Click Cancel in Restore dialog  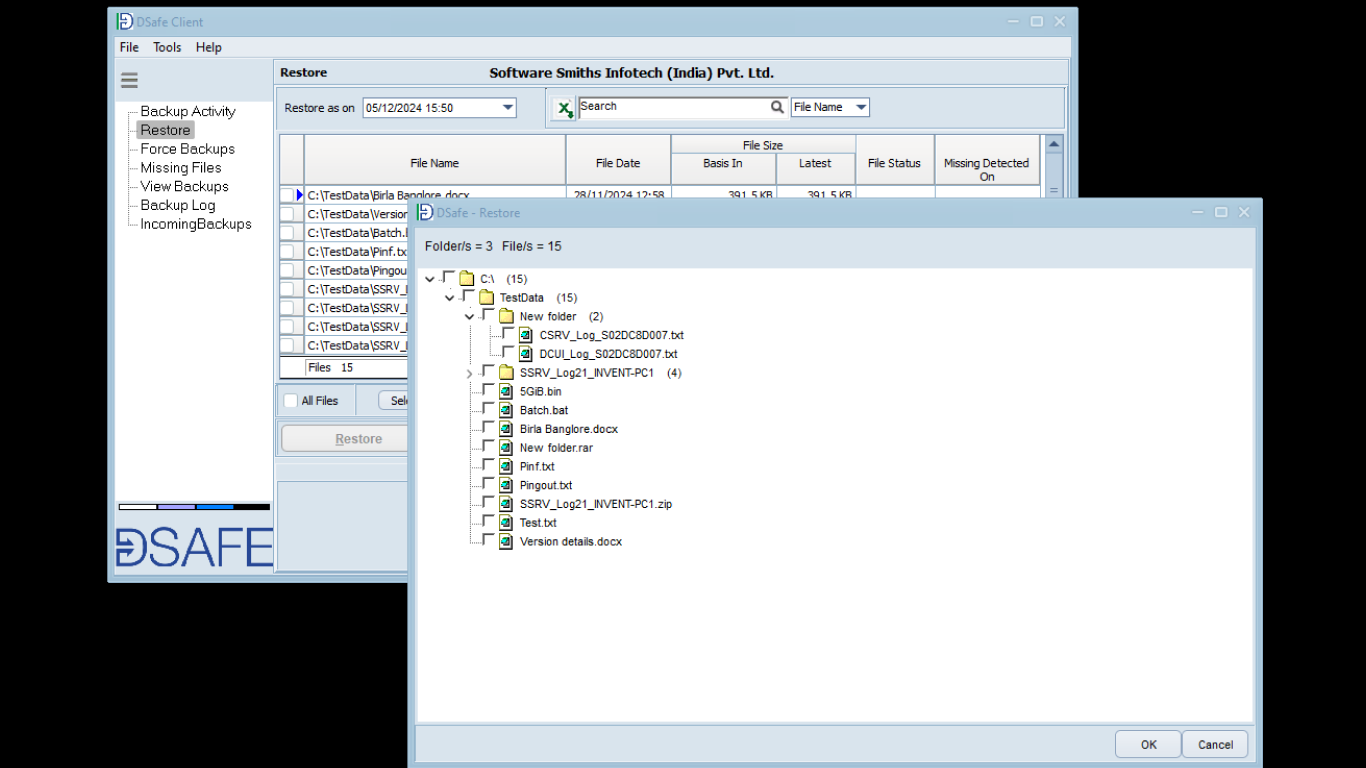click(x=1215, y=744)
